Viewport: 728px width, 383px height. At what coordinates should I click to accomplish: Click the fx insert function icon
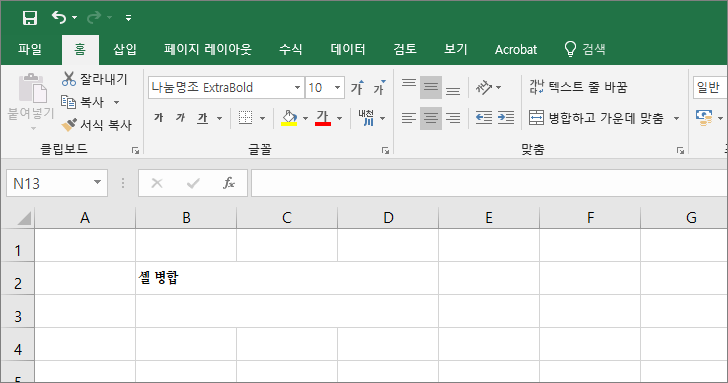coord(229,183)
